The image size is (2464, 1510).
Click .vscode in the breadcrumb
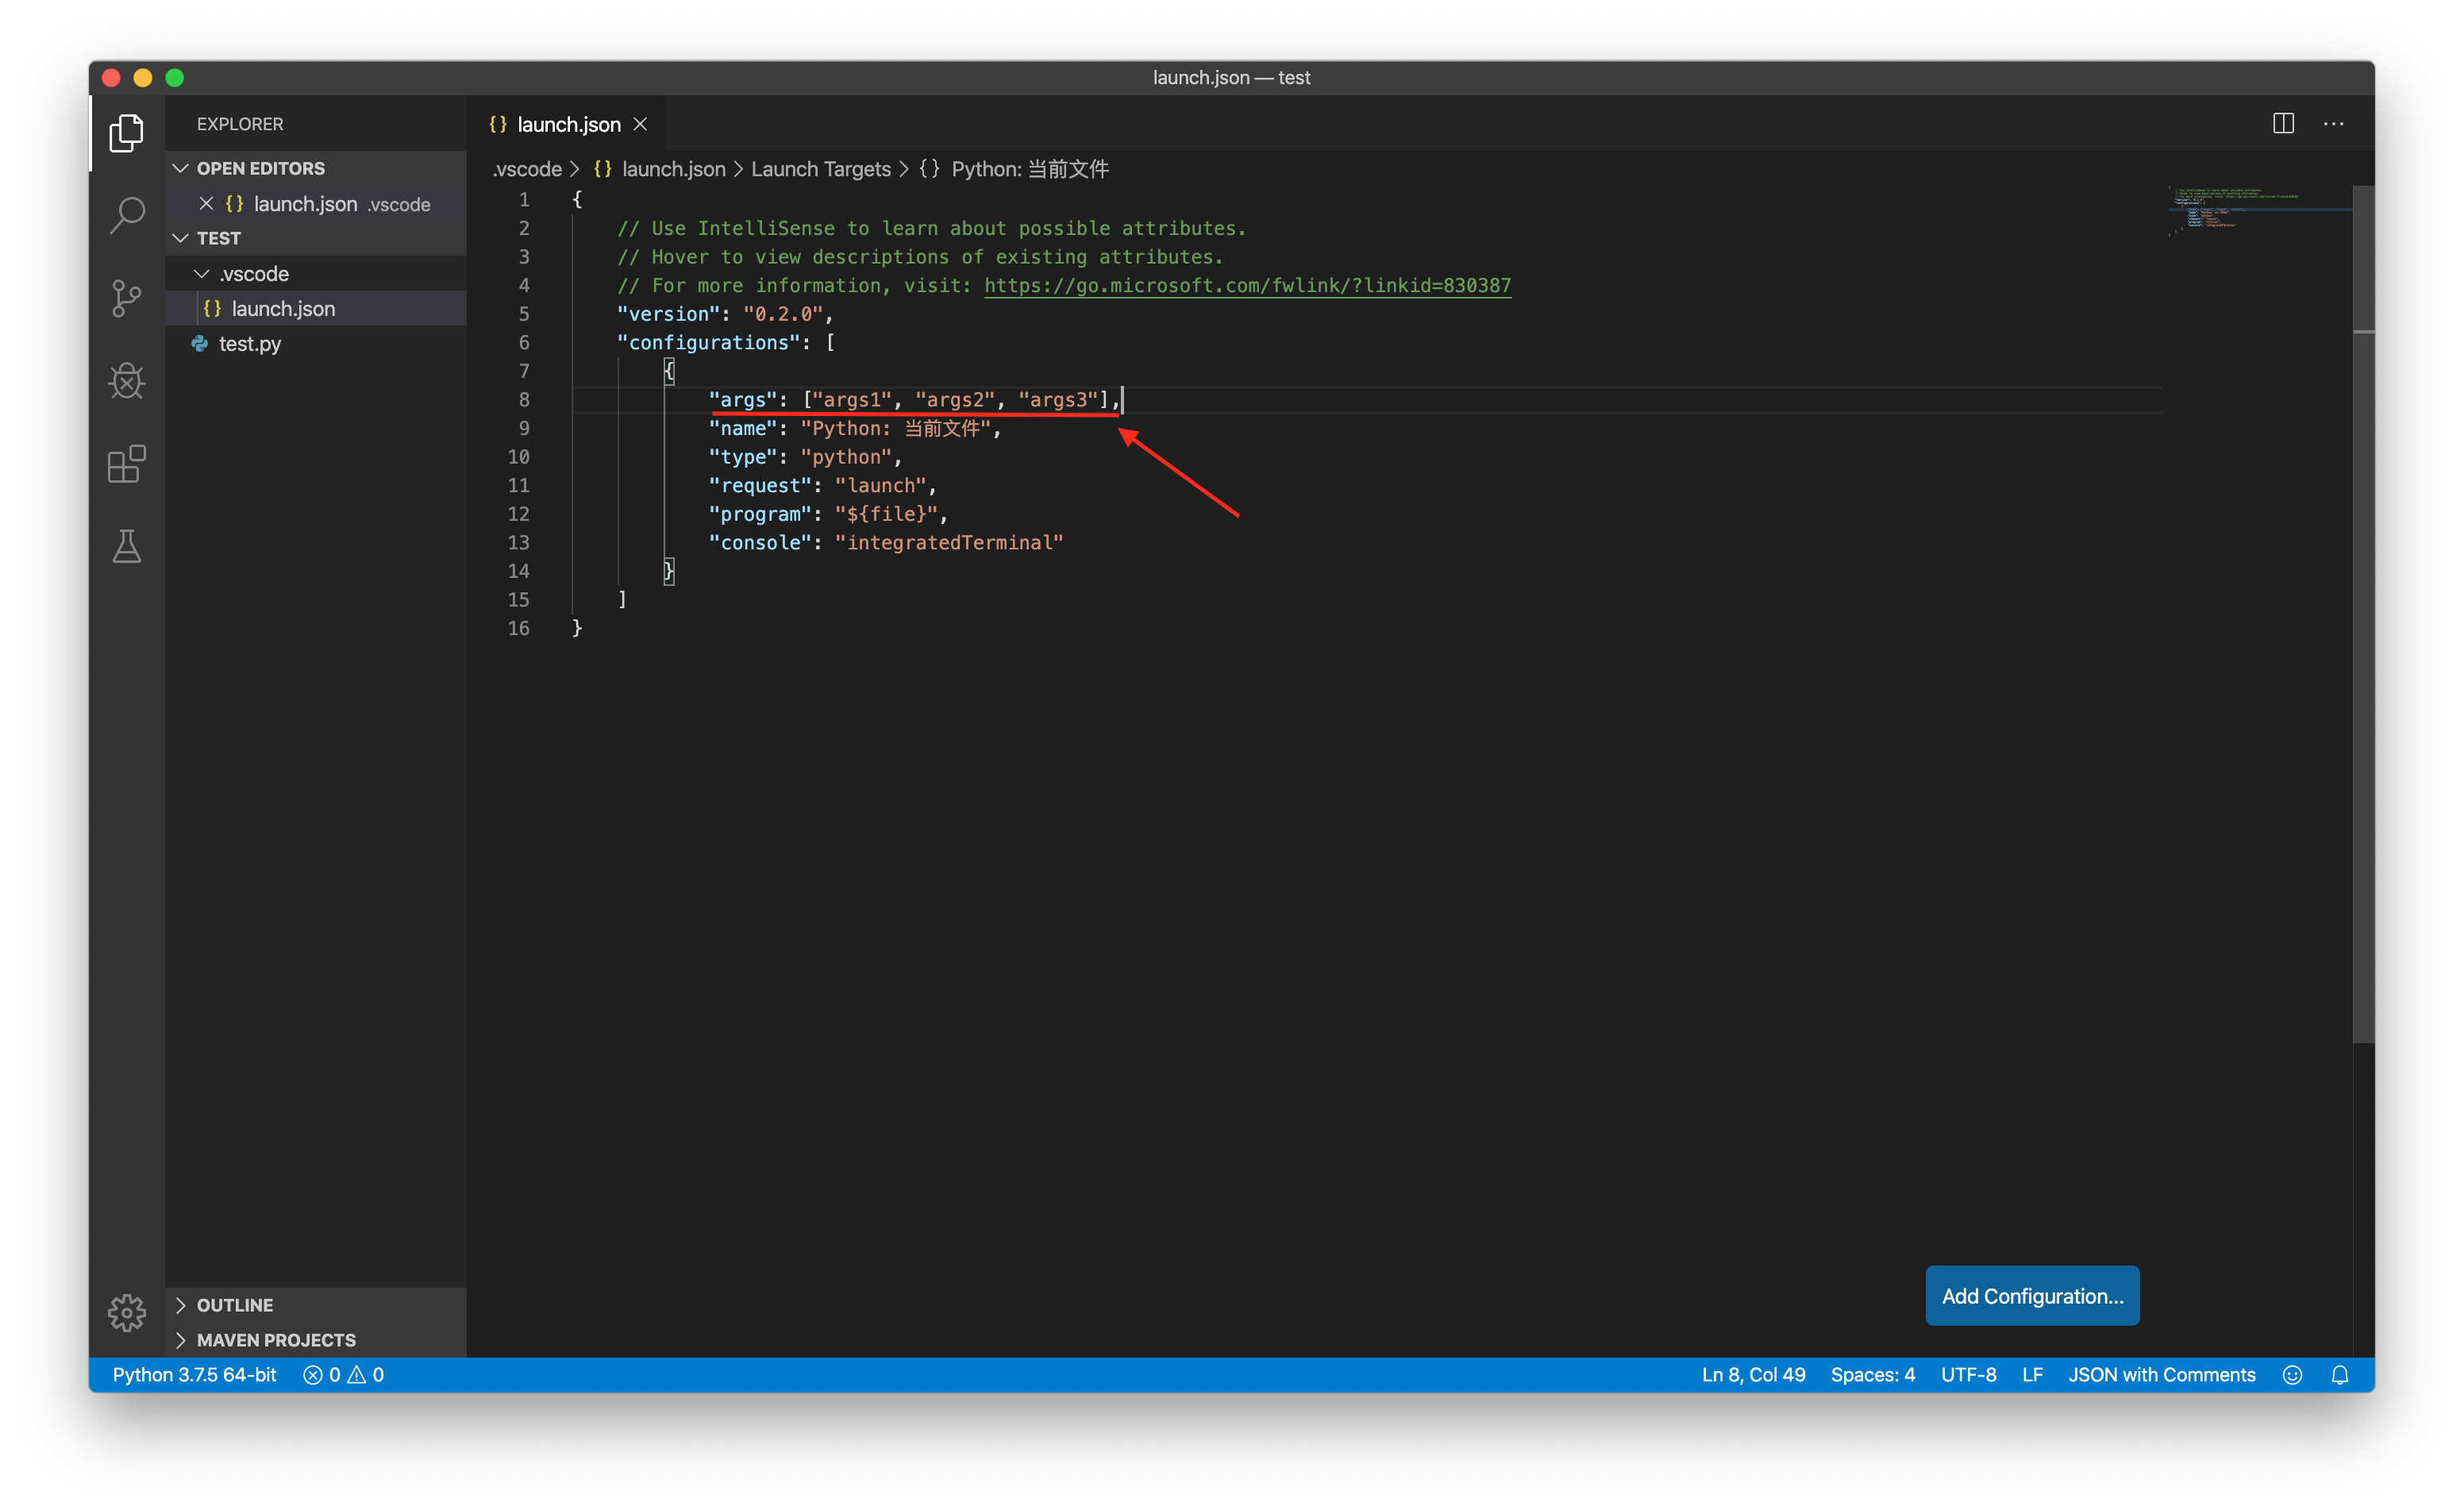(x=527, y=169)
